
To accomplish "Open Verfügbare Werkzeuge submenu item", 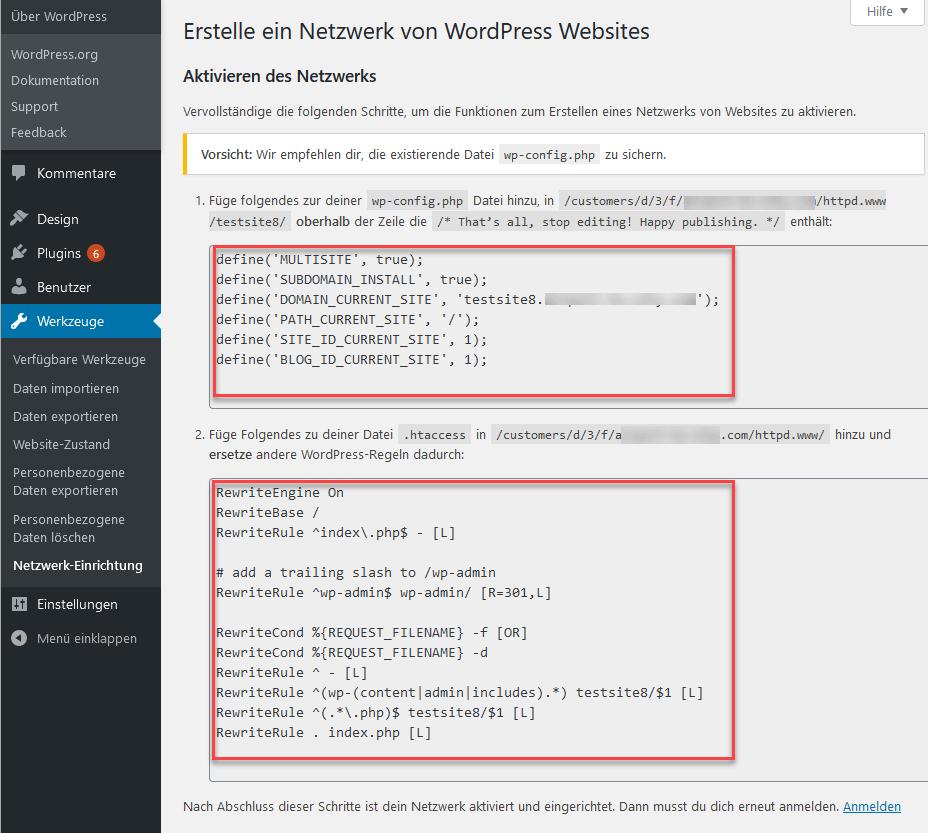I will coord(79,359).
